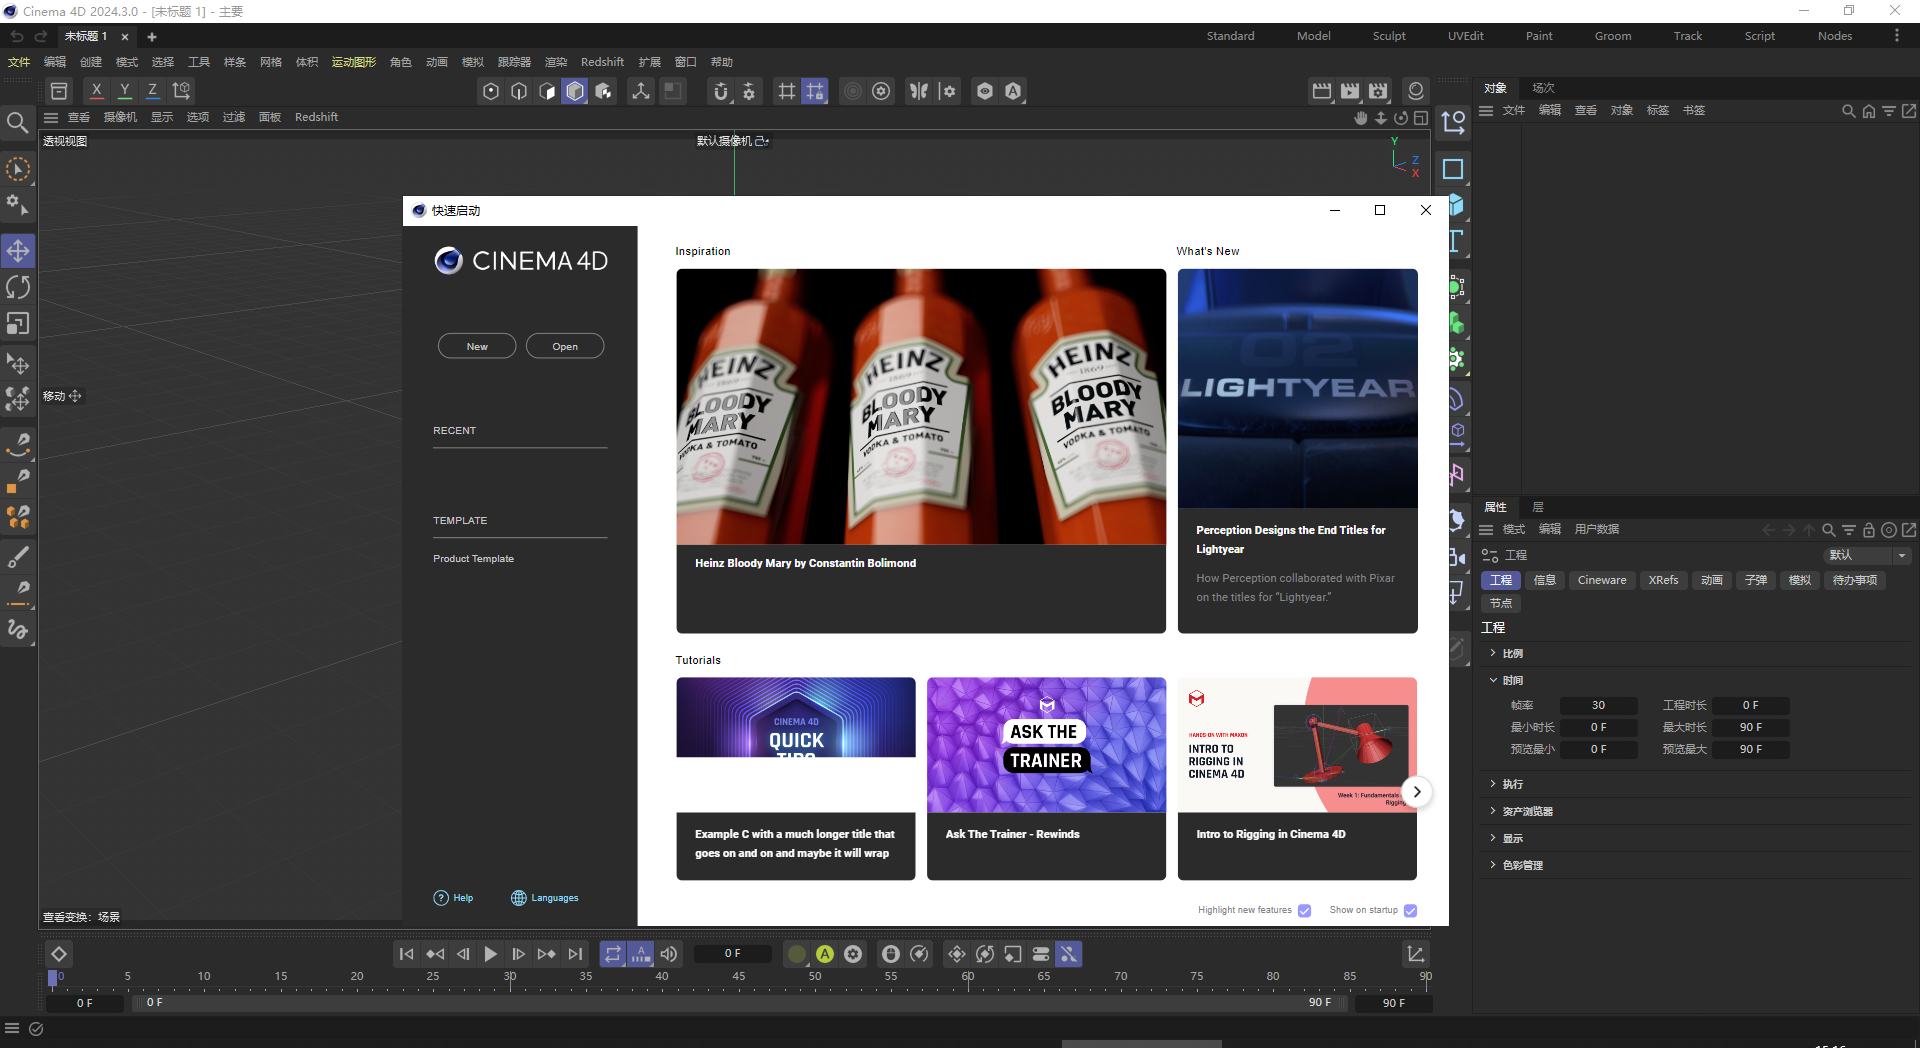The image size is (1920, 1048).
Task: Select the Cineware attribute tab button
Action: point(1602,580)
